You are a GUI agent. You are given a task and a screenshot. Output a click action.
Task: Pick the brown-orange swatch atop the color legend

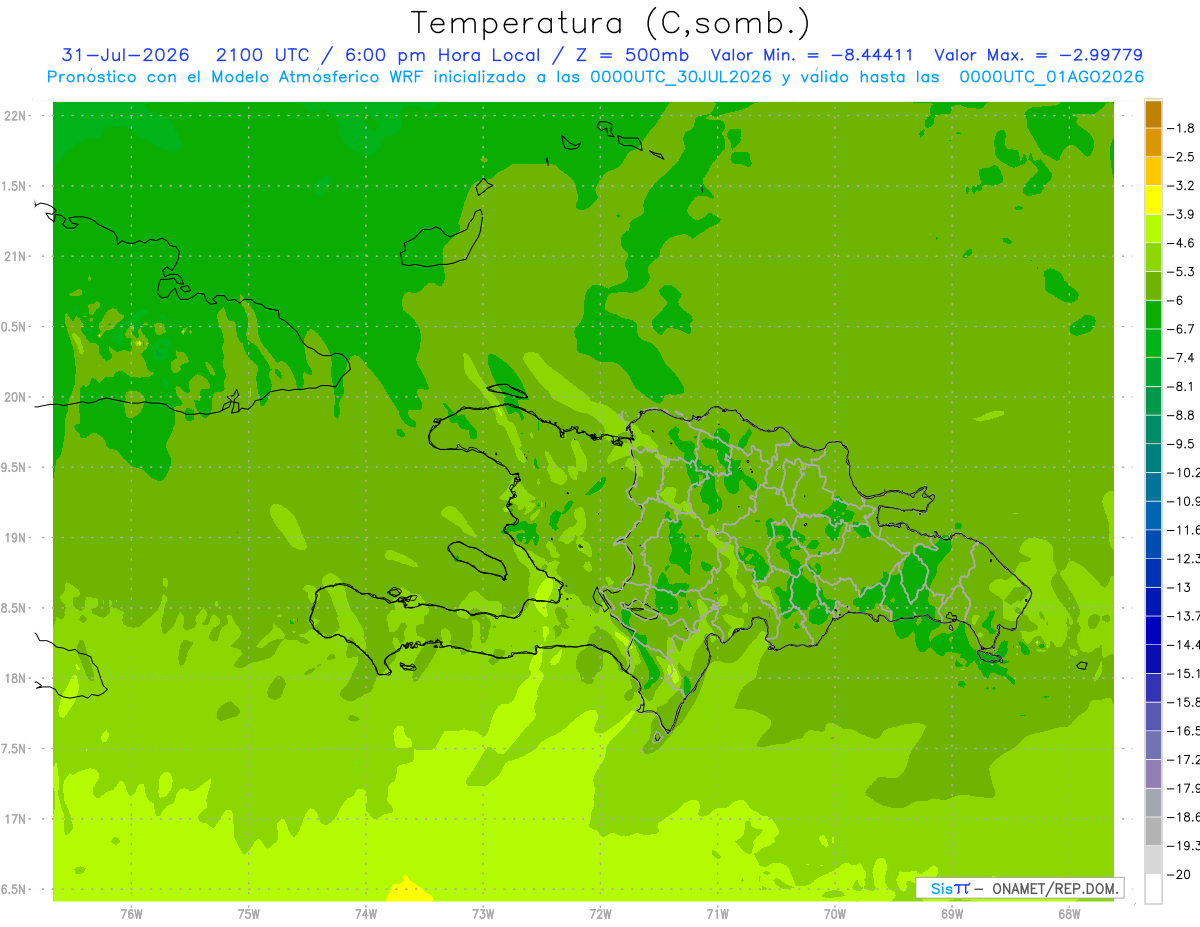pyautogui.click(x=1153, y=114)
